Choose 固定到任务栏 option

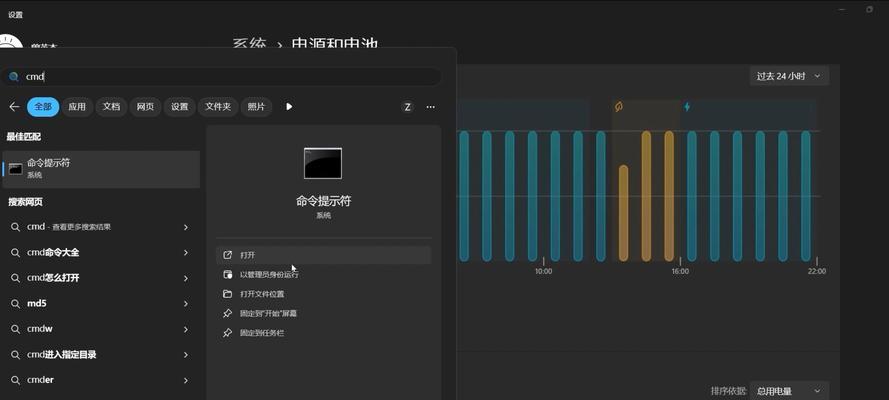click(324, 333)
